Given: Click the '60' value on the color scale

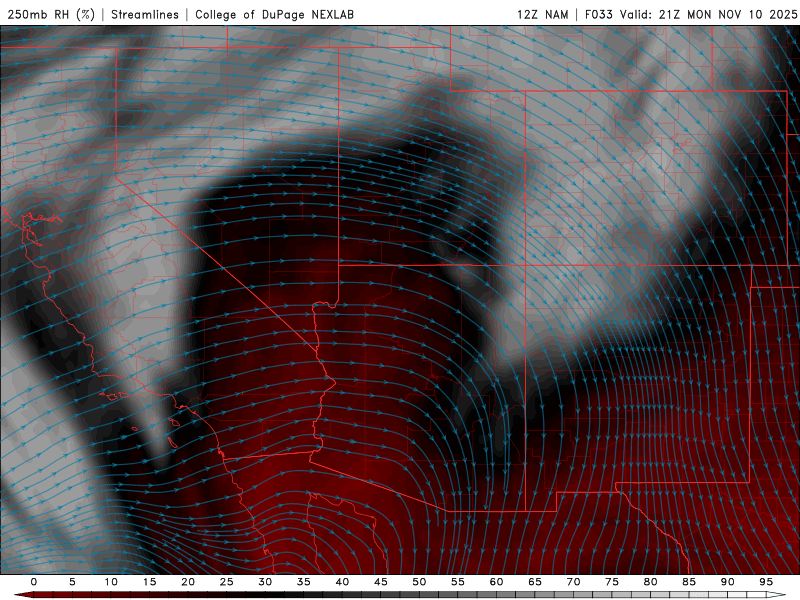Looking at the screenshot, I should pyautogui.click(x=496, y=582).
